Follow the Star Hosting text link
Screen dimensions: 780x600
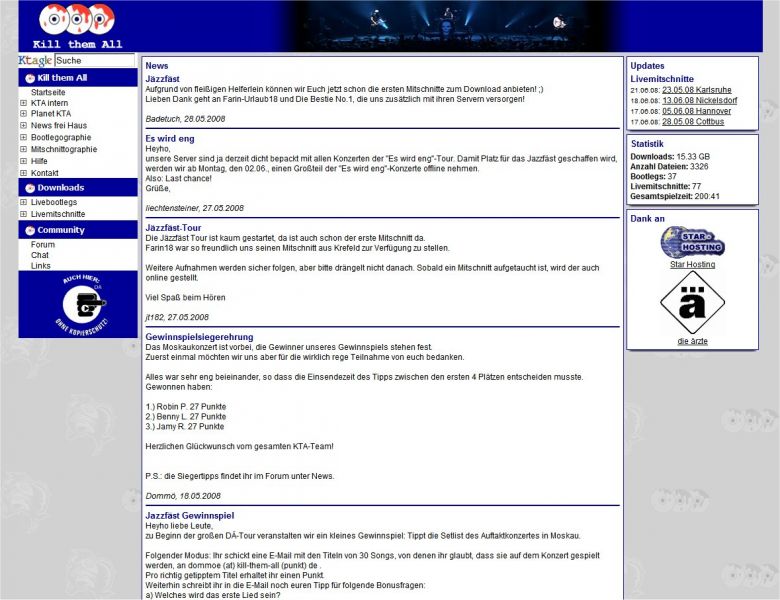692,264
